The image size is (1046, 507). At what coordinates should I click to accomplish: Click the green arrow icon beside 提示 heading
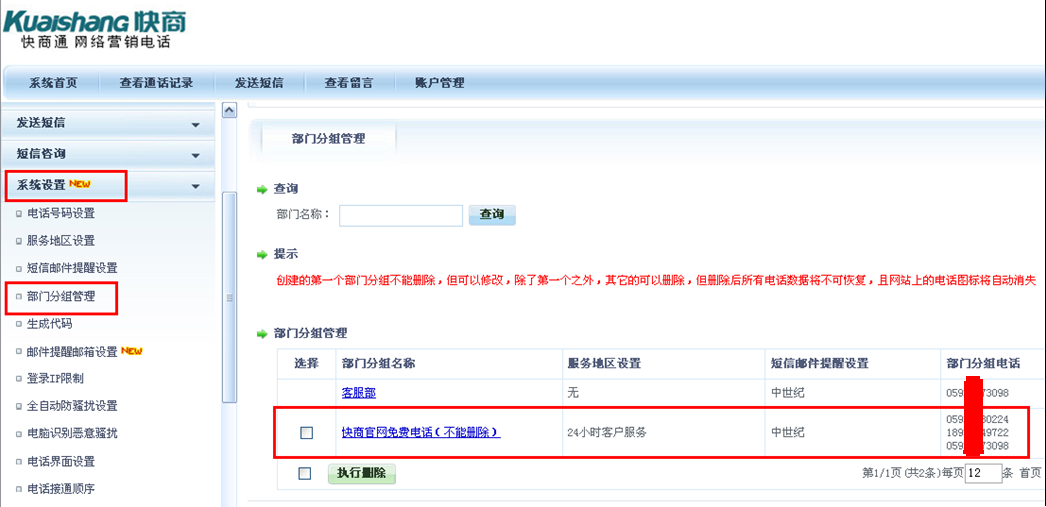[x=263, y=255]
